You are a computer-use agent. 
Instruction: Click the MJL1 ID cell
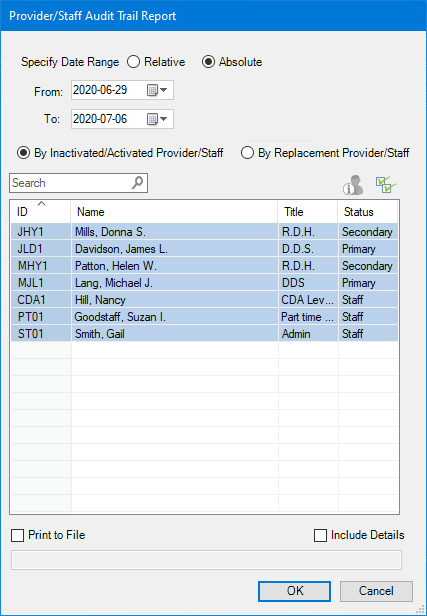point(41,283)
